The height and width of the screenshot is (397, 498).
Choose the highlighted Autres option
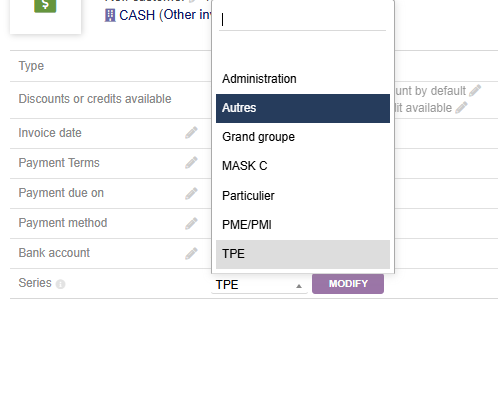coord(303,108)
